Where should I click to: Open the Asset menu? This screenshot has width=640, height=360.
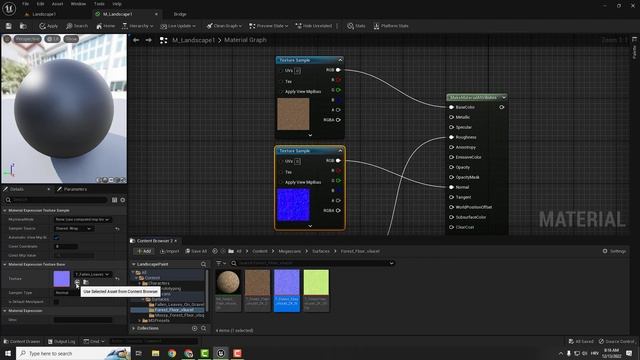tap(57, 4)
